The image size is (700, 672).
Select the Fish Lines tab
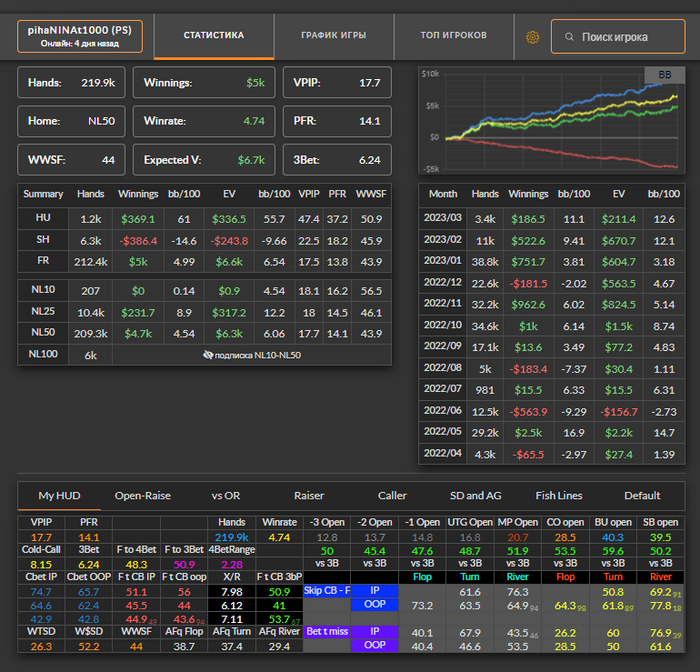pyautogui.click(x=560, y=495)
